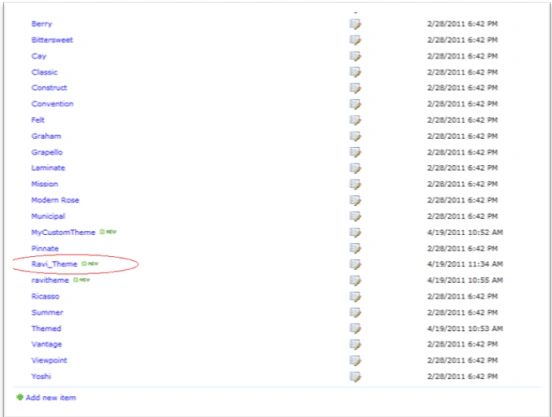
Task: Click the edit icon for Modern Rose
Action: 355,200
